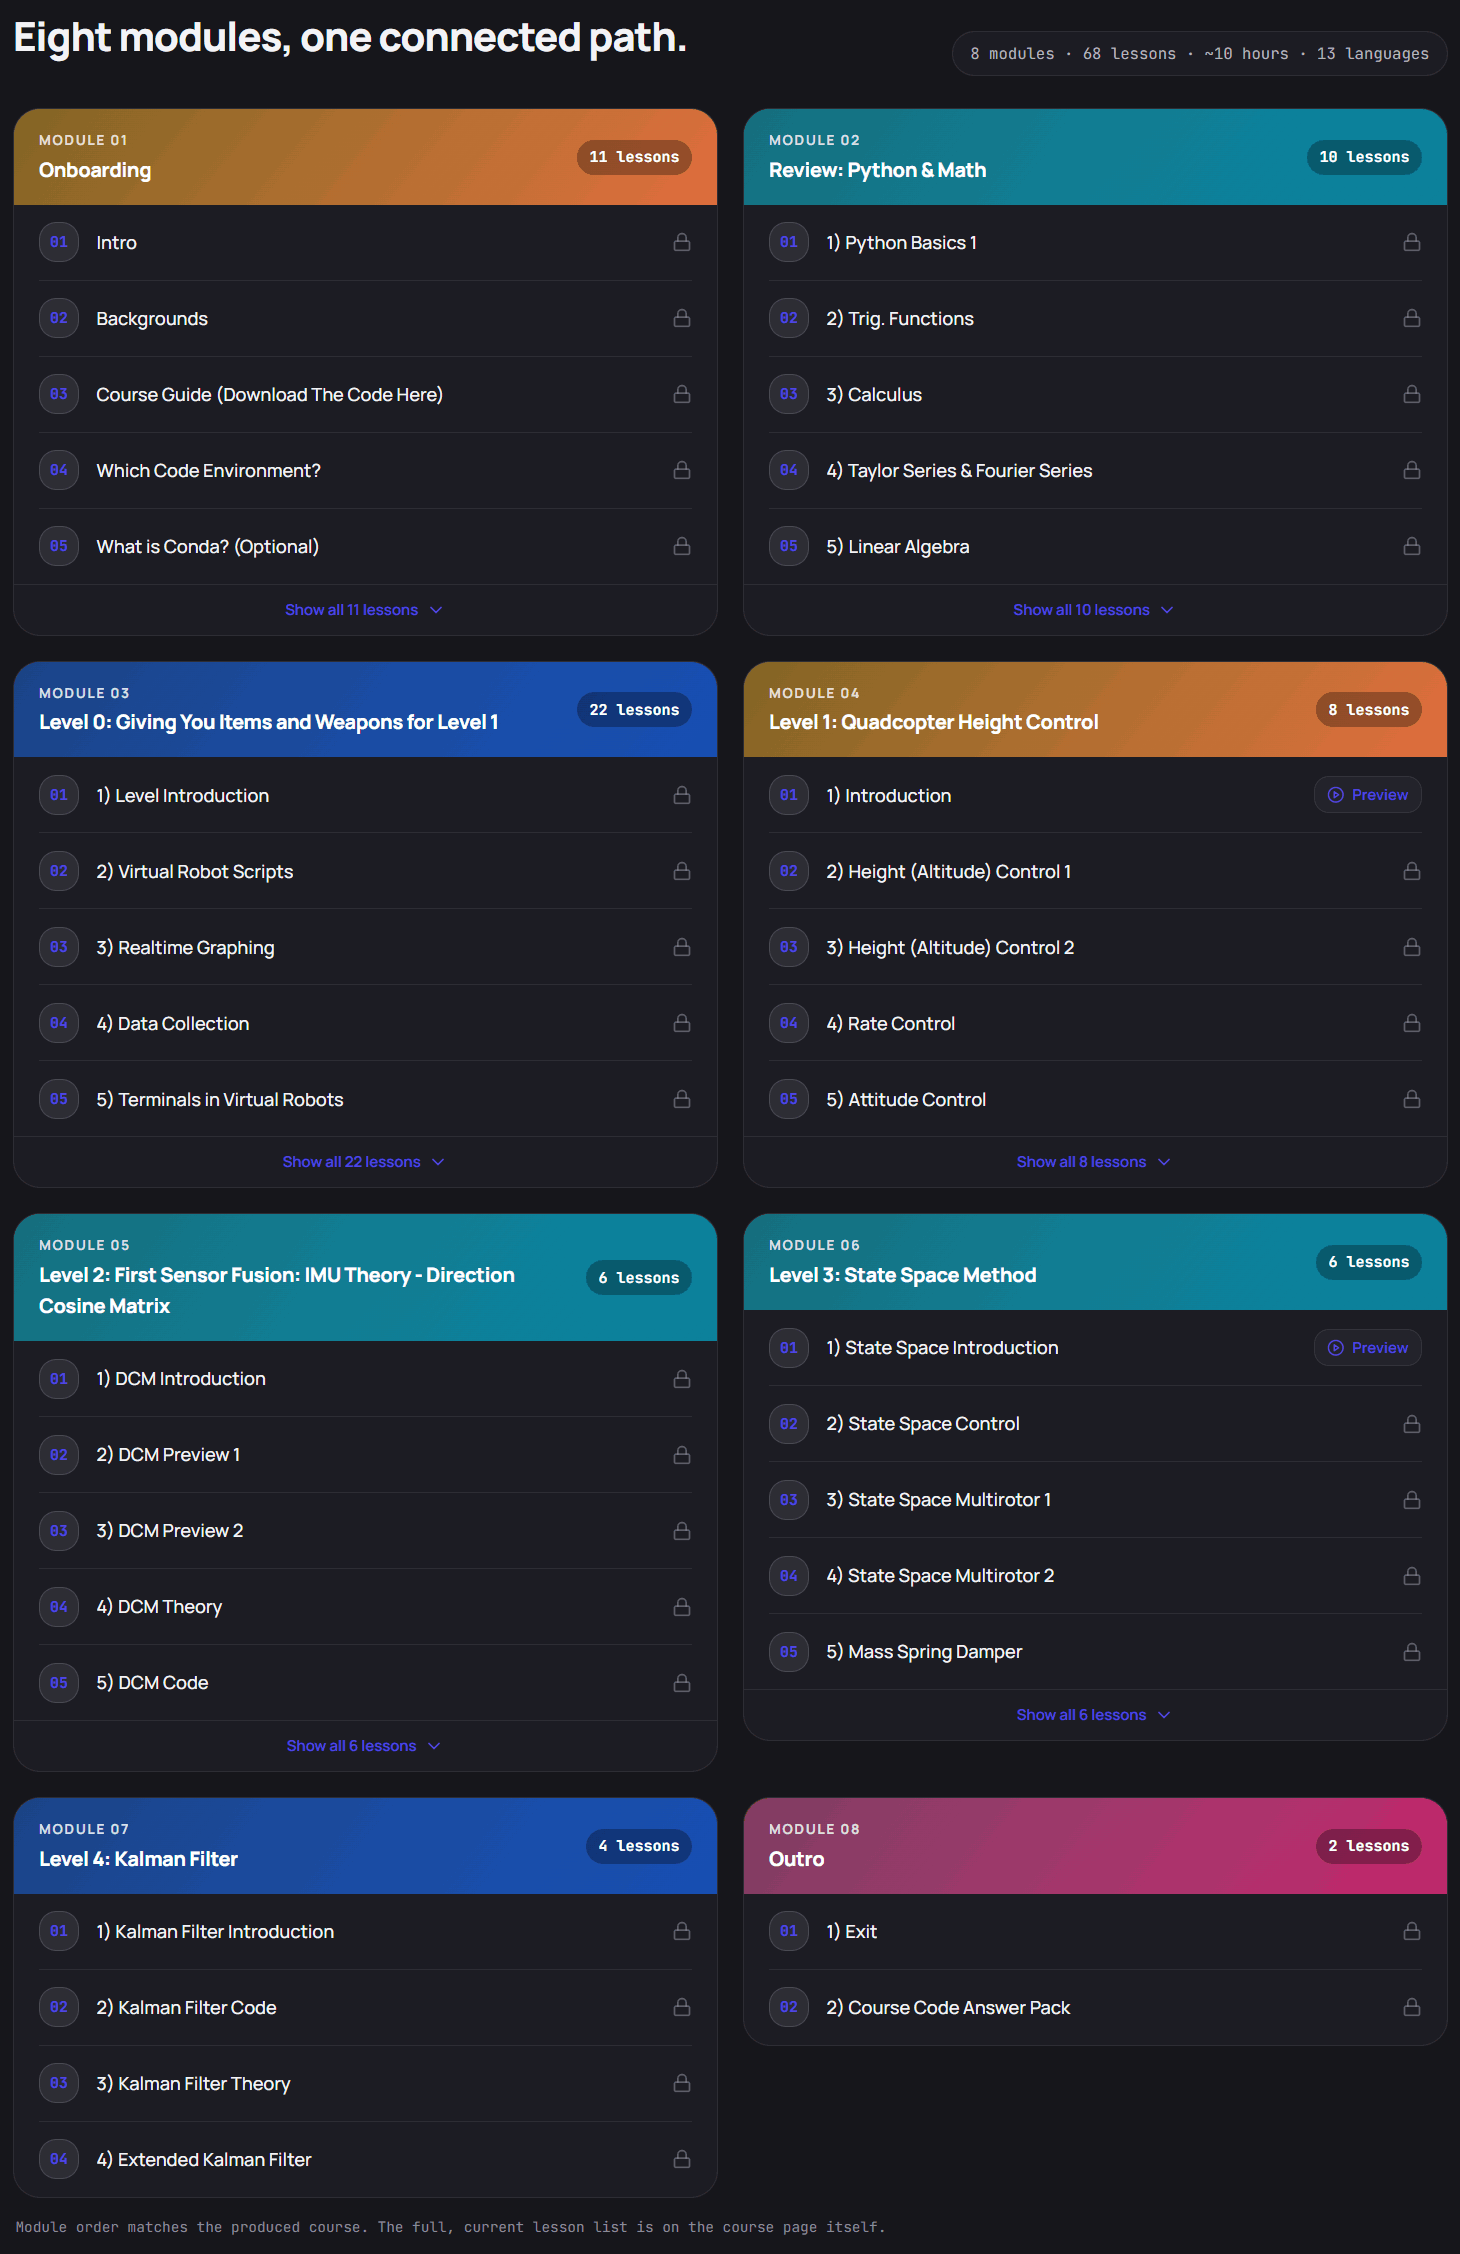Click the lock icon on Realtime Graphing row
1460x2254 pixels.
point(682,947)
